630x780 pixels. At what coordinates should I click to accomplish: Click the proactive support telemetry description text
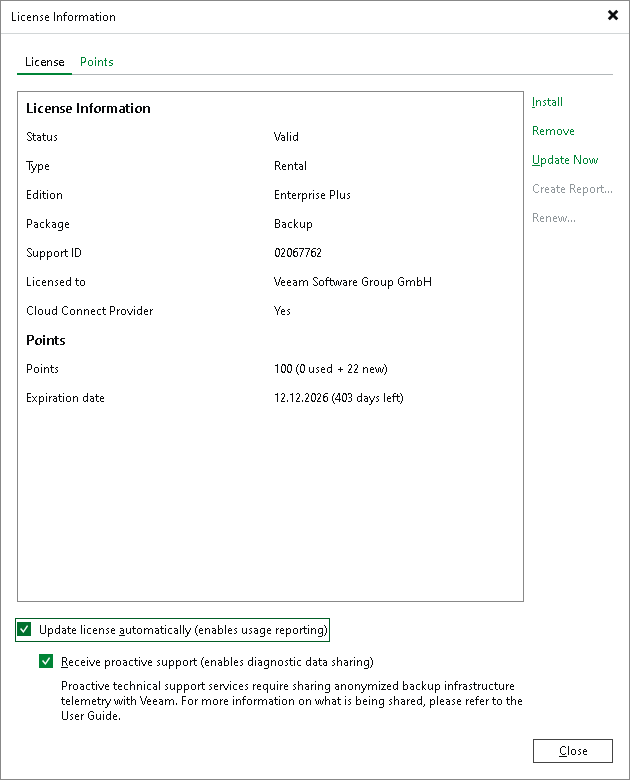[292, 701]
